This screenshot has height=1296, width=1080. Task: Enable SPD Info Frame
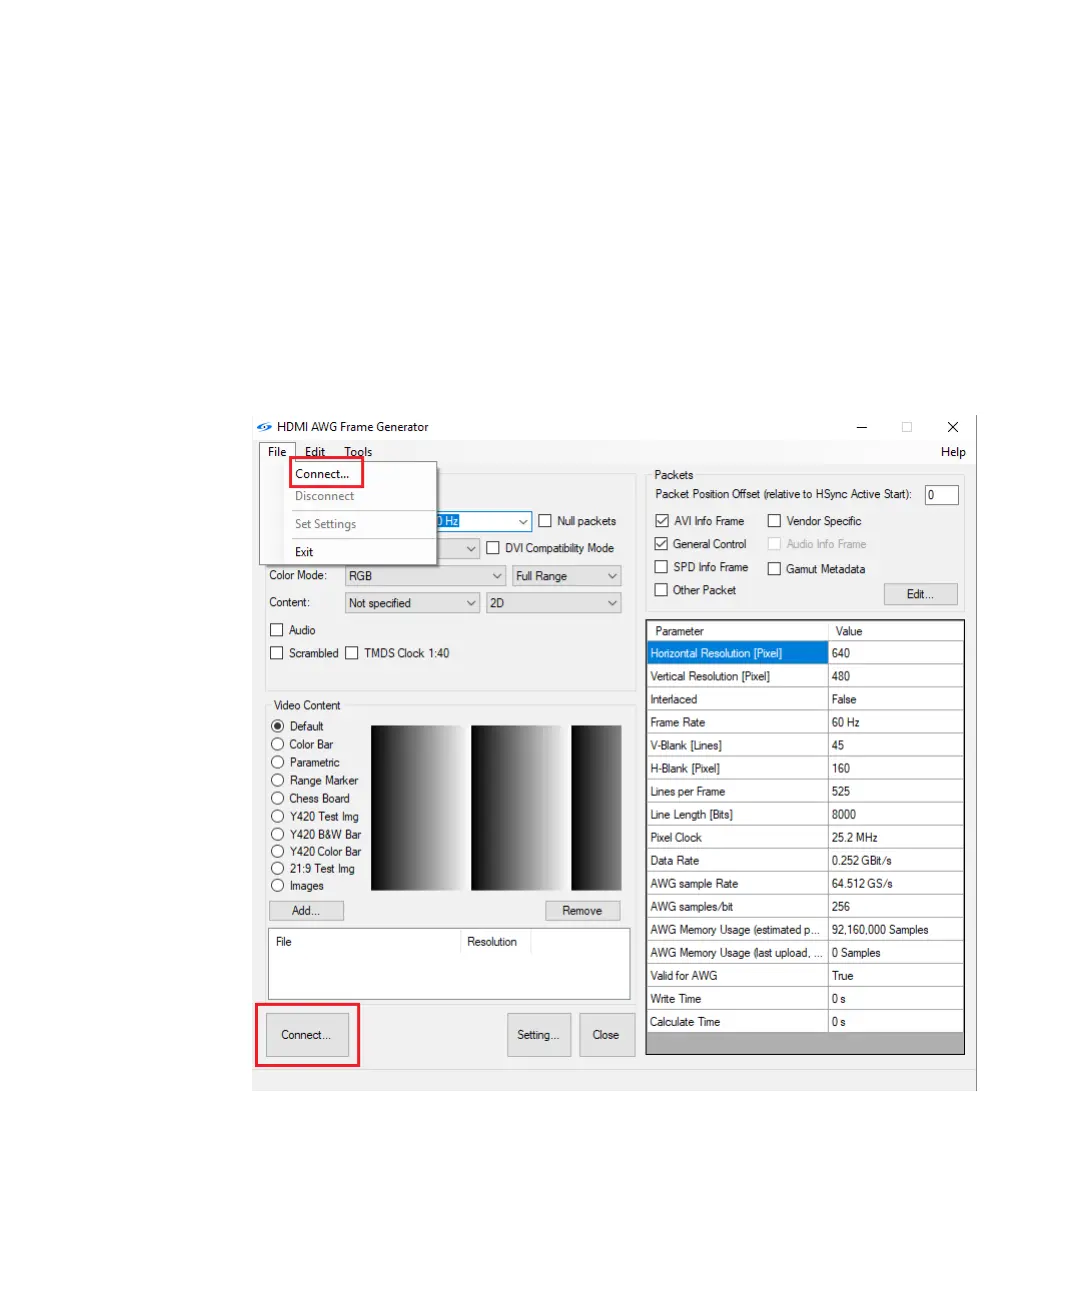click(661, 567)
